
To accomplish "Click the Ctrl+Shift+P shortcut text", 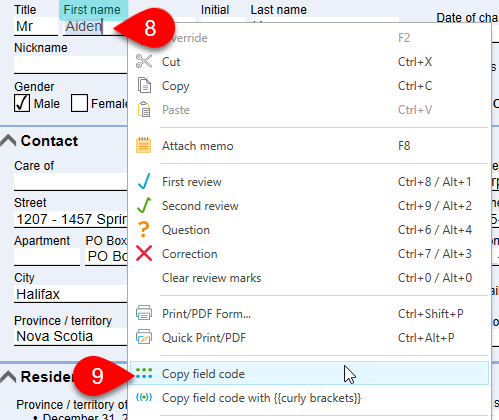I will click(430, 313).
